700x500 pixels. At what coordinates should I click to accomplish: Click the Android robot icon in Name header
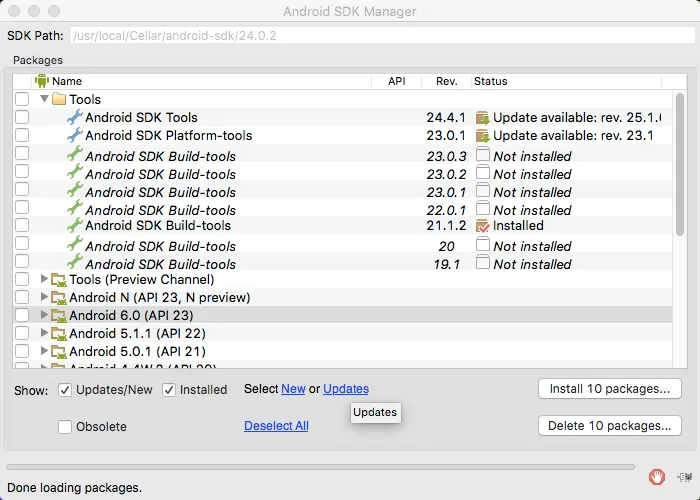pos(42,81)
